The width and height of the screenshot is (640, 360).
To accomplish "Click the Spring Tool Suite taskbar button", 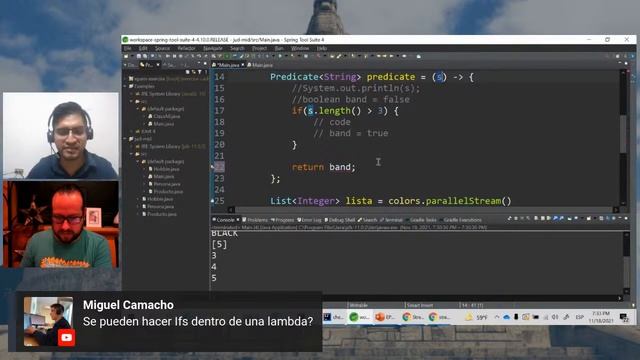I will pyautogui.click(x=360, y=317).
